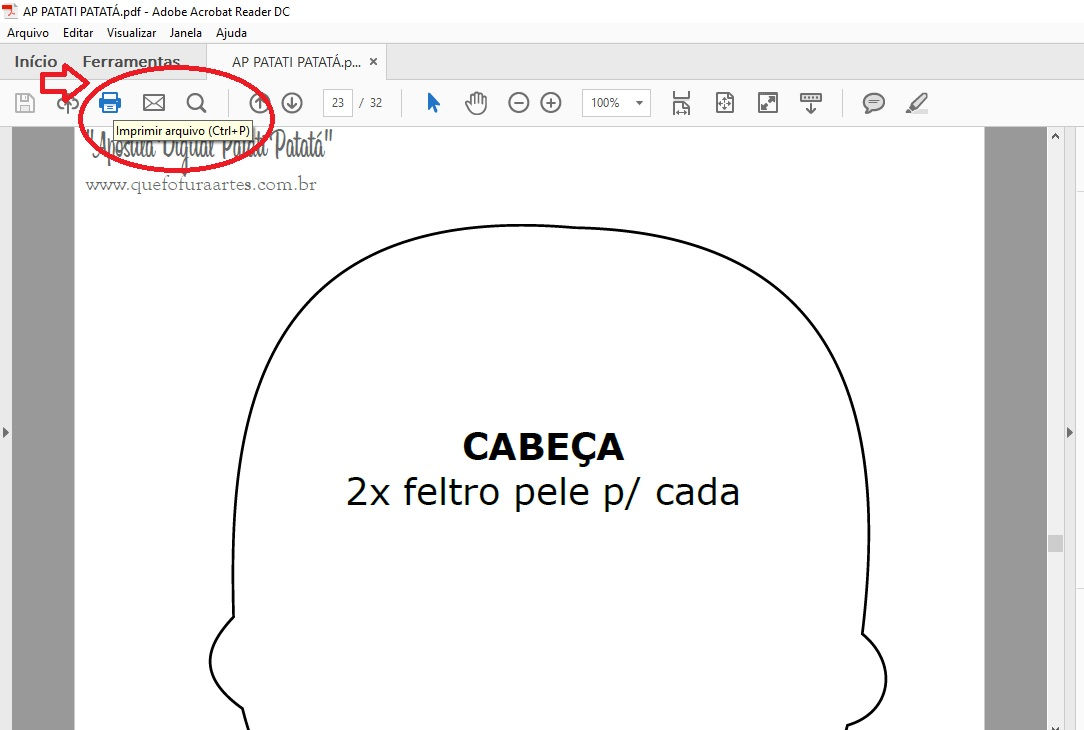The image size is (1084, 730).
Task: Open the Imprimir arquivo print icon
Action: [x=110, y=102]
